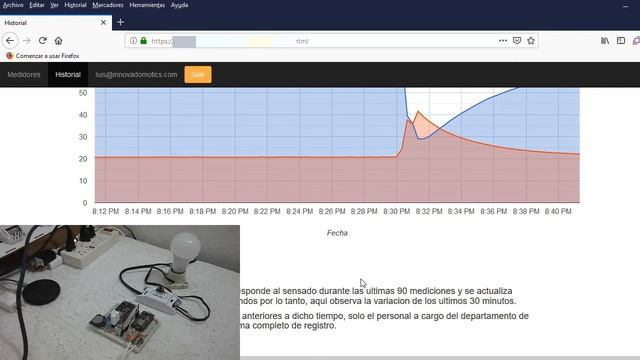The image size is (640, 360).
Task: Open the Firefox home page icon
Action: (58, 40)
